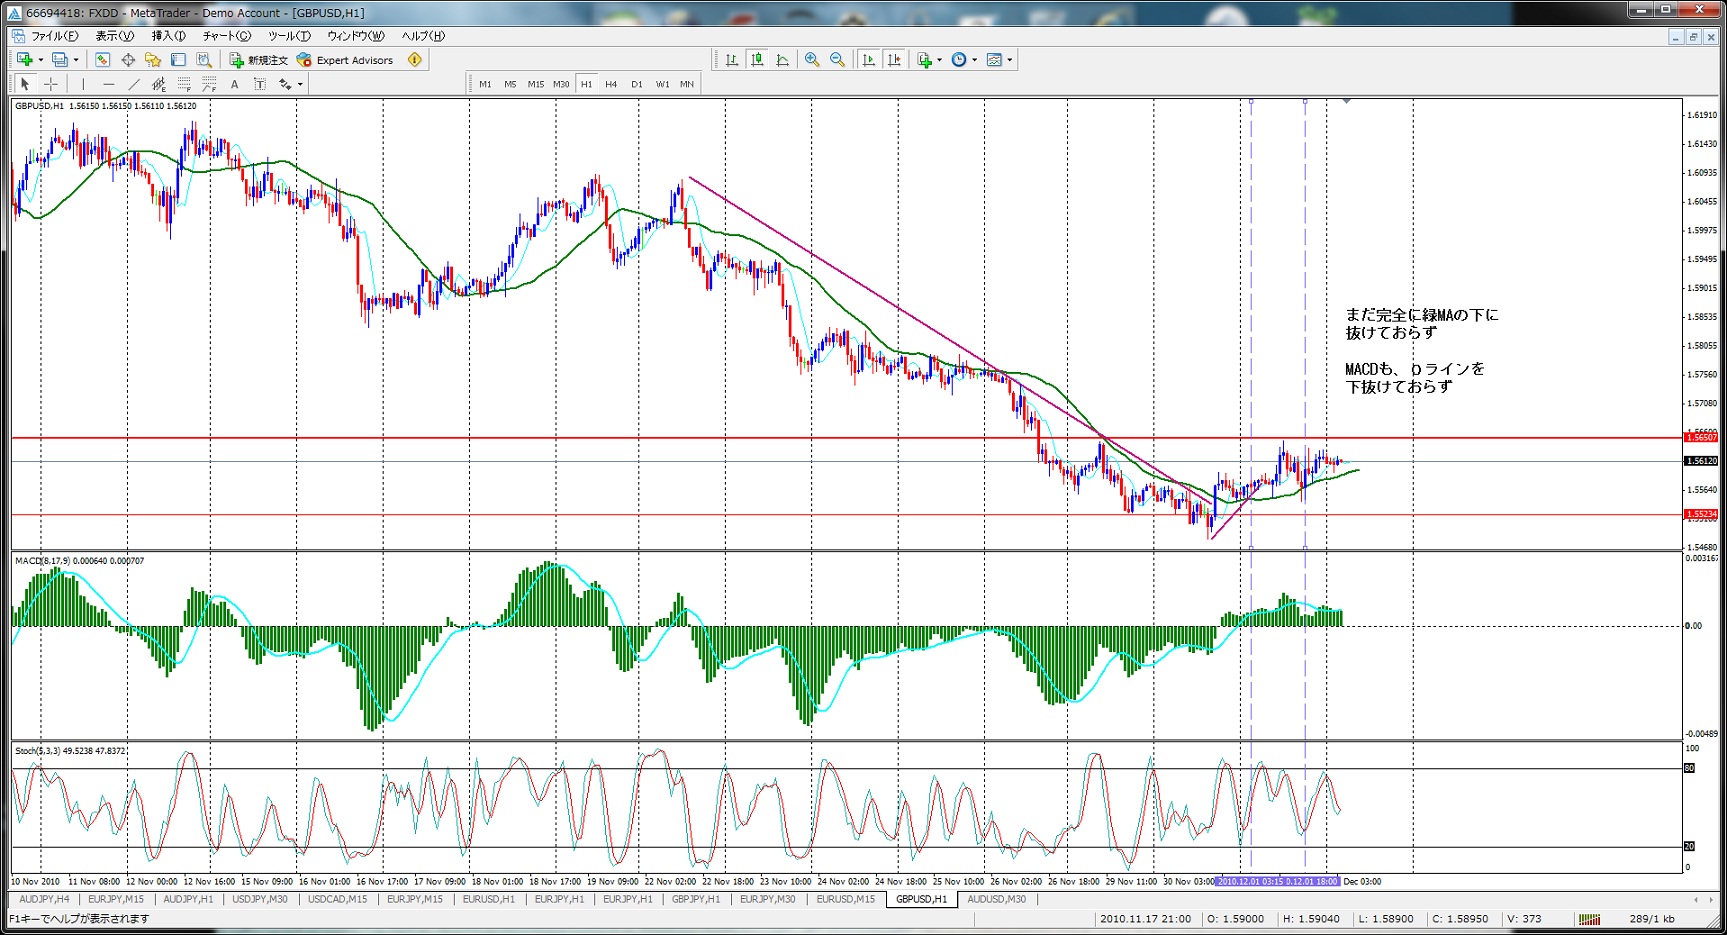This screenshot has width=1727, height=935.
Task: Click the yellow diamond alert icon
Action: click(x=414, y=60)
